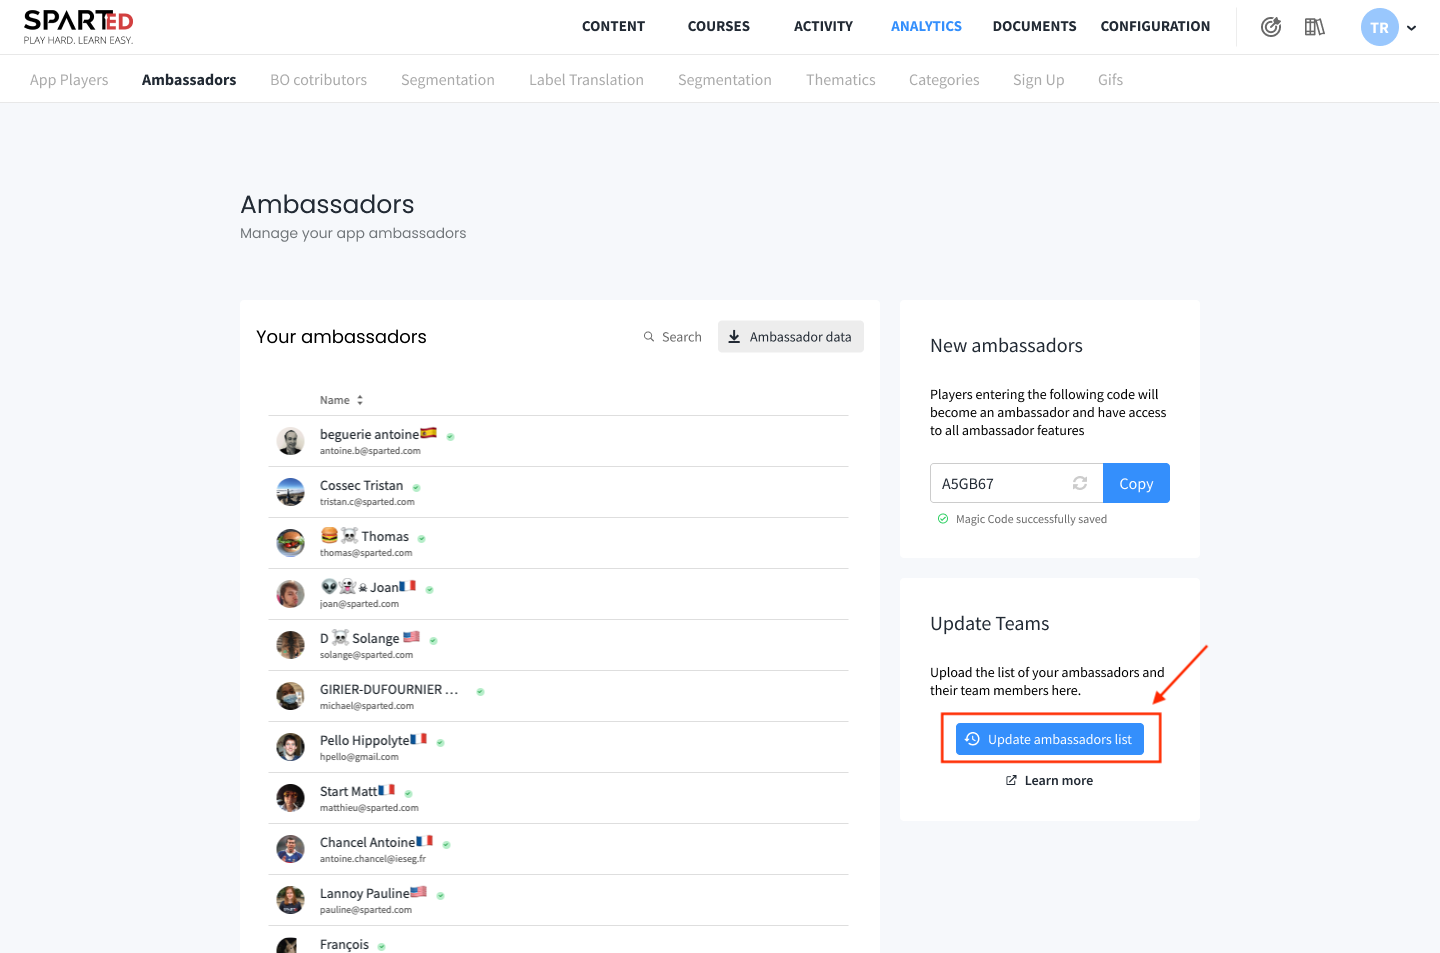The width and height of the screenshot is (1440, 953).
Task: Click the search magnifier icon
Action: [x=649, y=337]
